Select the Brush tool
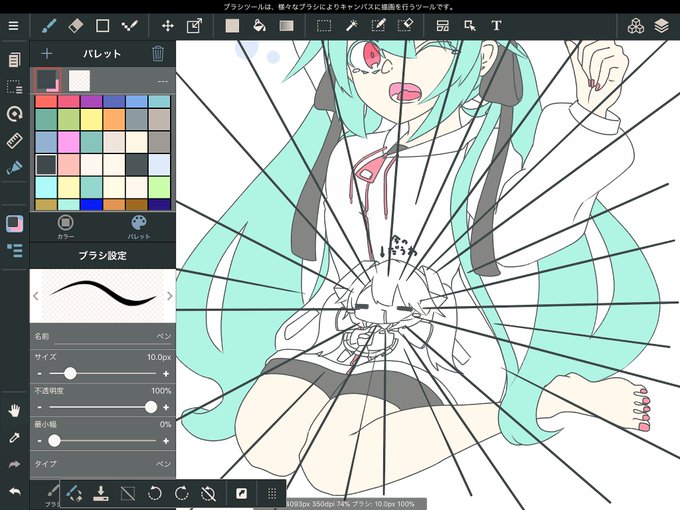 point(49,26)
